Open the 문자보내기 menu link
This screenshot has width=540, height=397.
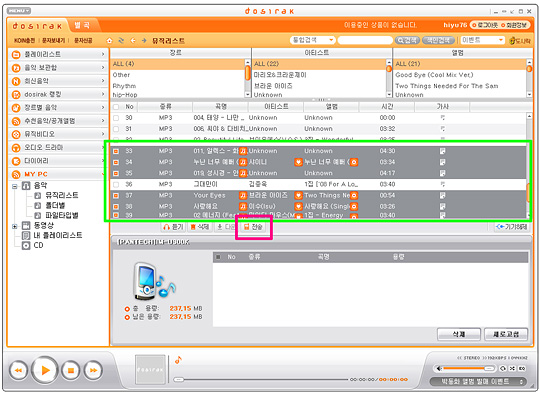click(x=53, y=41)
